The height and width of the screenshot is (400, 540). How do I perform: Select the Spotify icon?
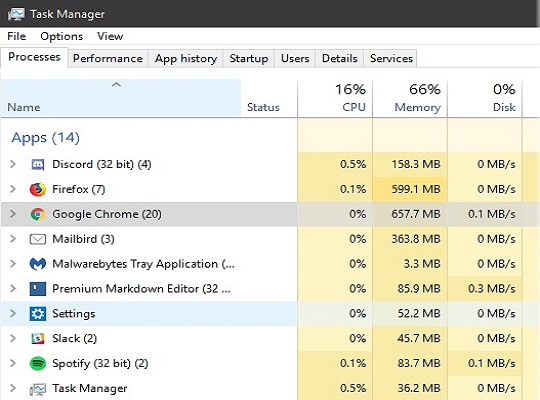38,363
